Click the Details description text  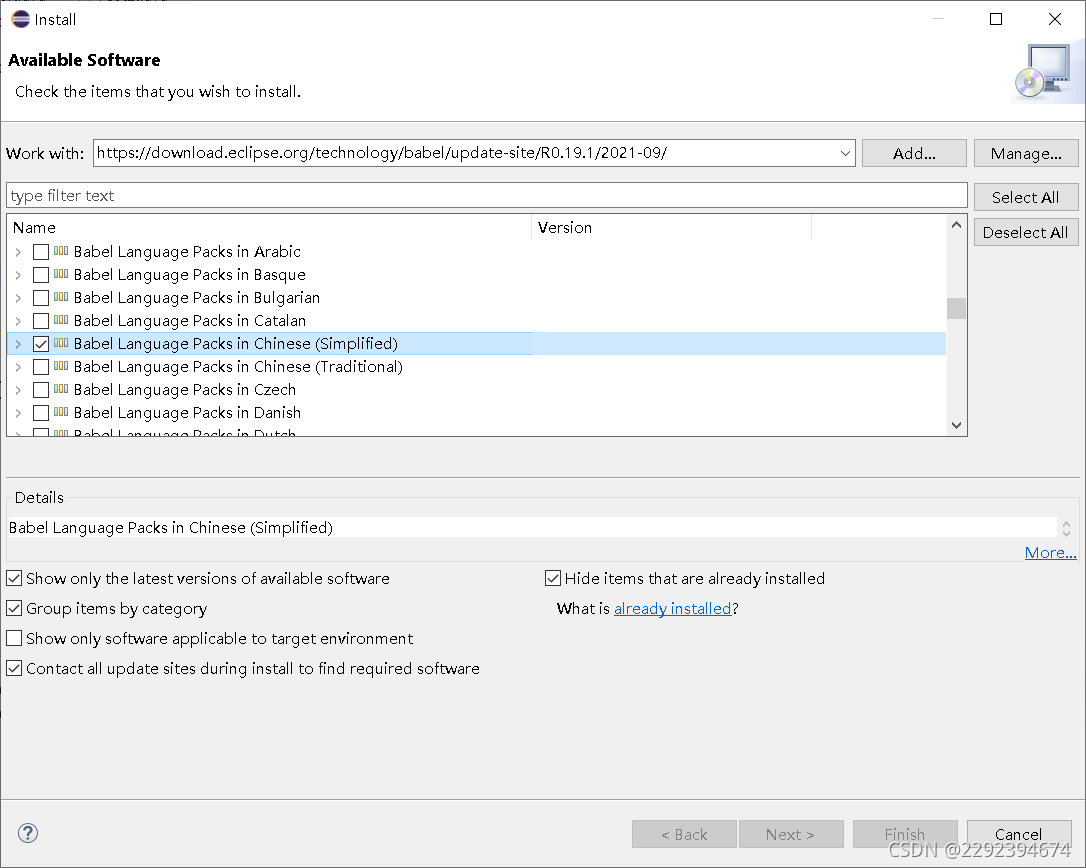pyautogui.click(x=170, y=528)
